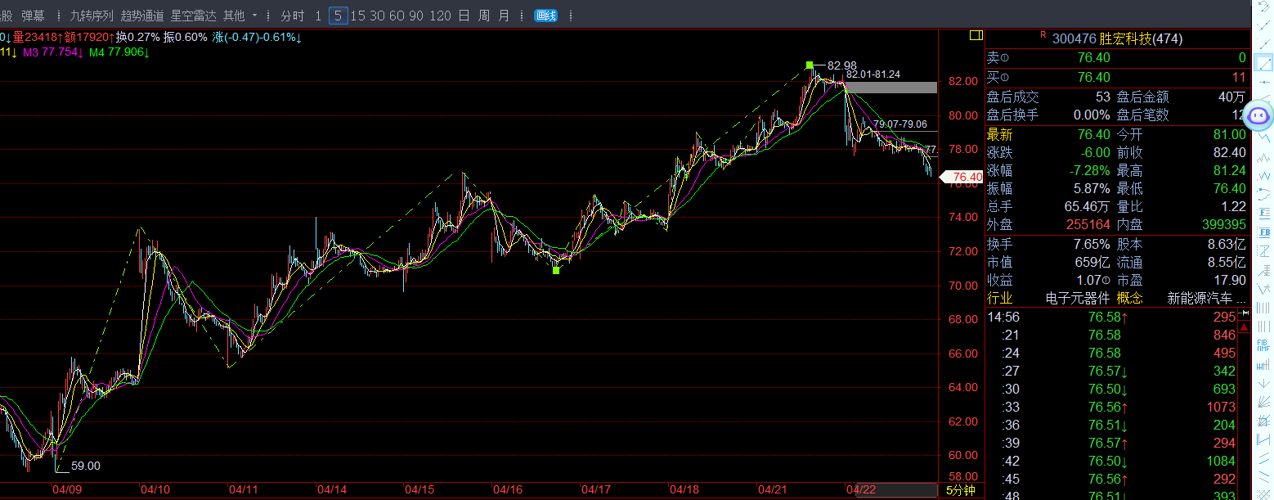
Task: Click the 04/22 date label
Action: [x=861, y=490]
